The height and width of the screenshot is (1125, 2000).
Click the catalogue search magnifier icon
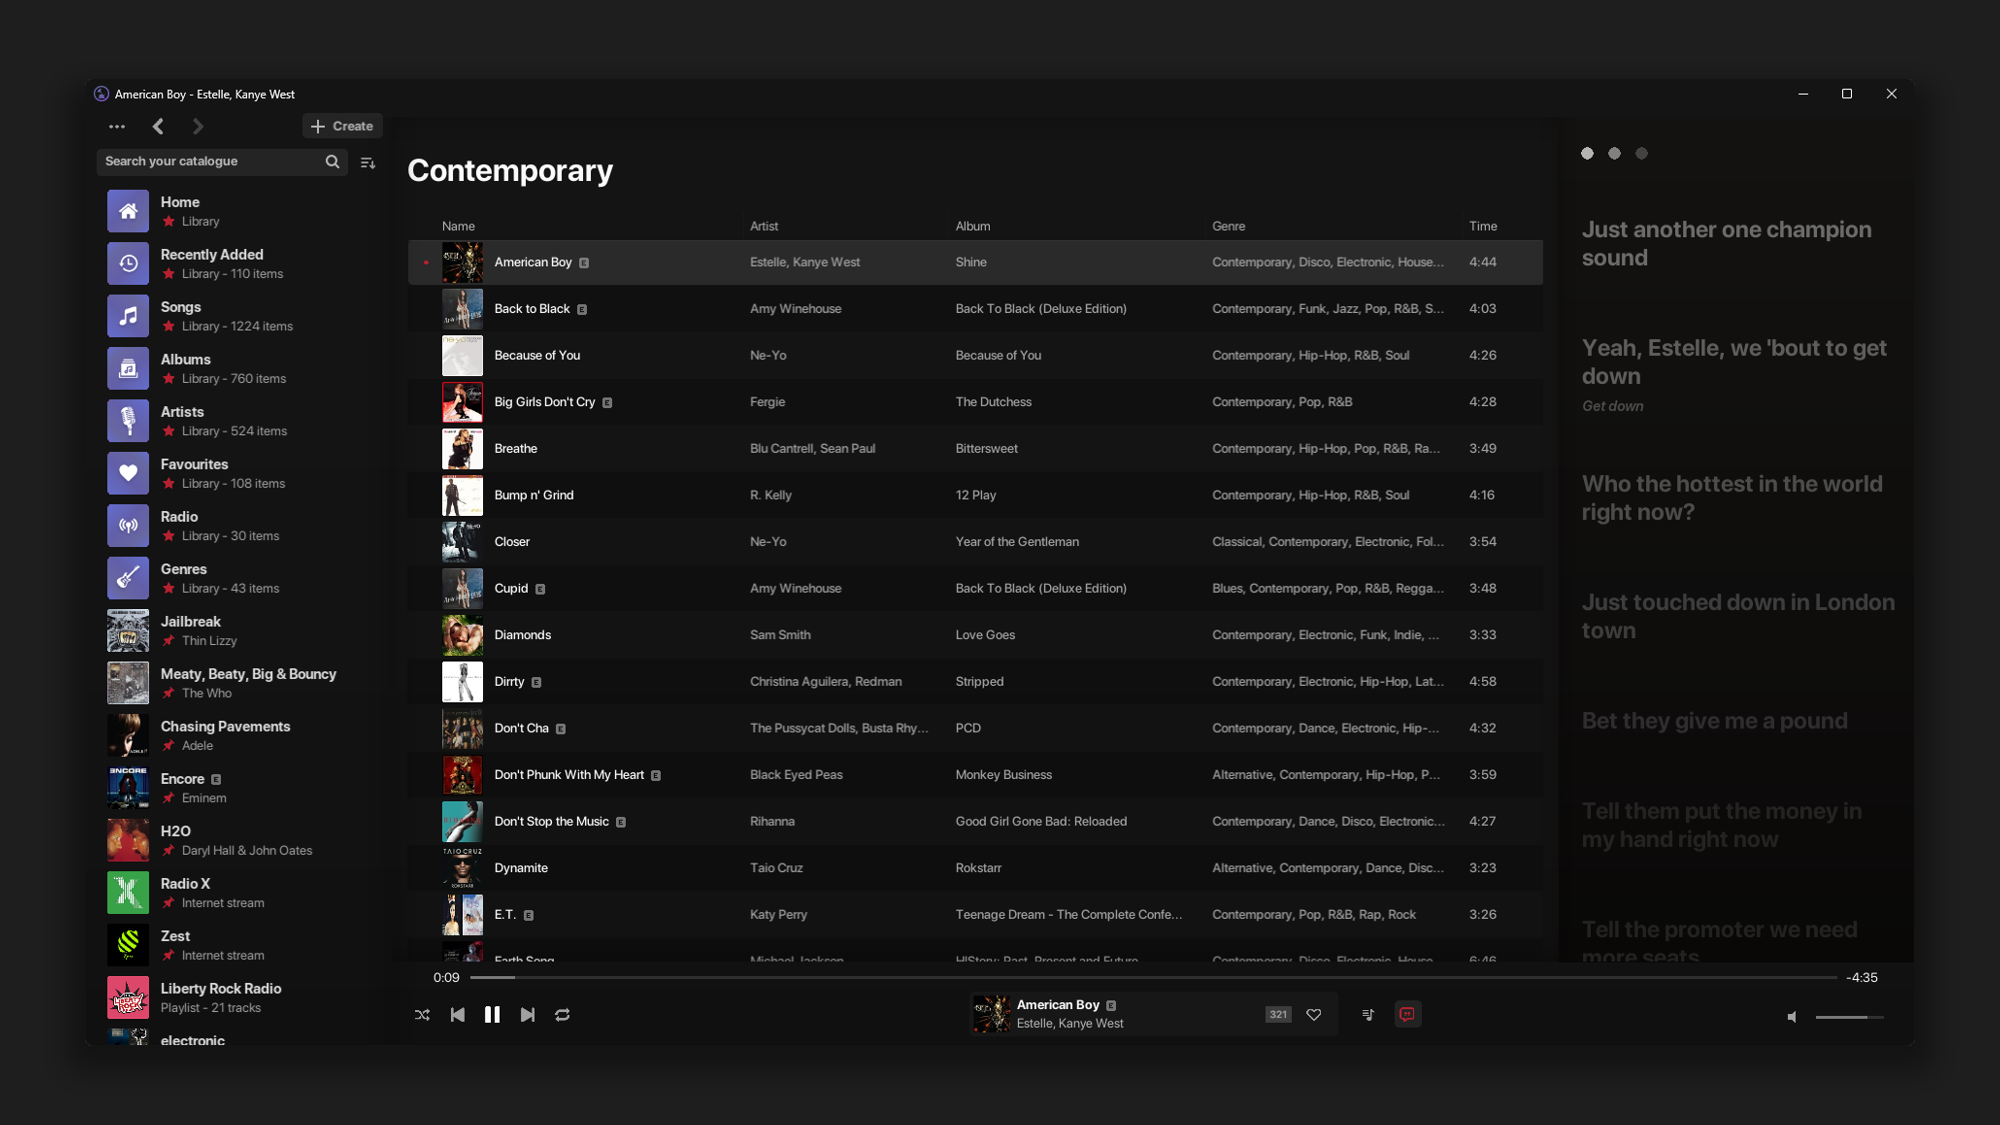coord(332,162)
